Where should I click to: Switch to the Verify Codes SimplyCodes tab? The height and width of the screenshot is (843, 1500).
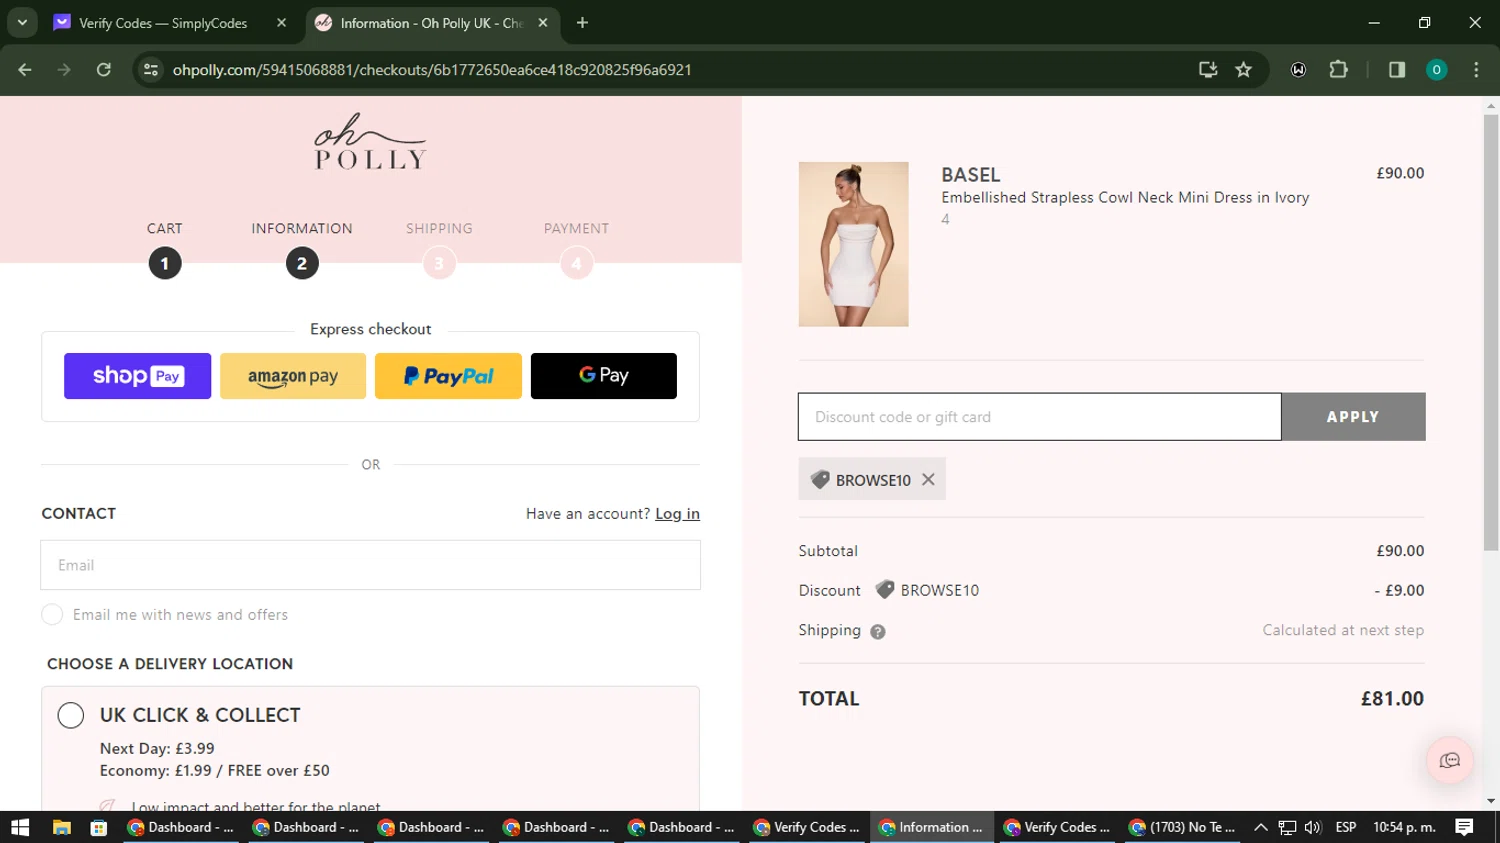[163, 23]
